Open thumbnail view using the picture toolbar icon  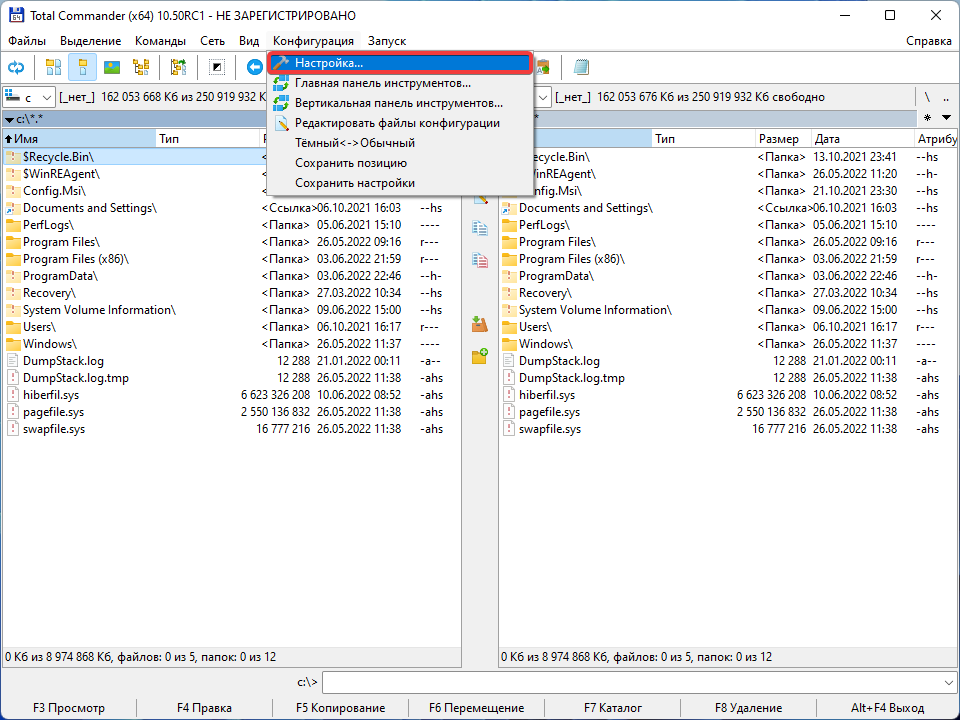[x=113, y=66]
